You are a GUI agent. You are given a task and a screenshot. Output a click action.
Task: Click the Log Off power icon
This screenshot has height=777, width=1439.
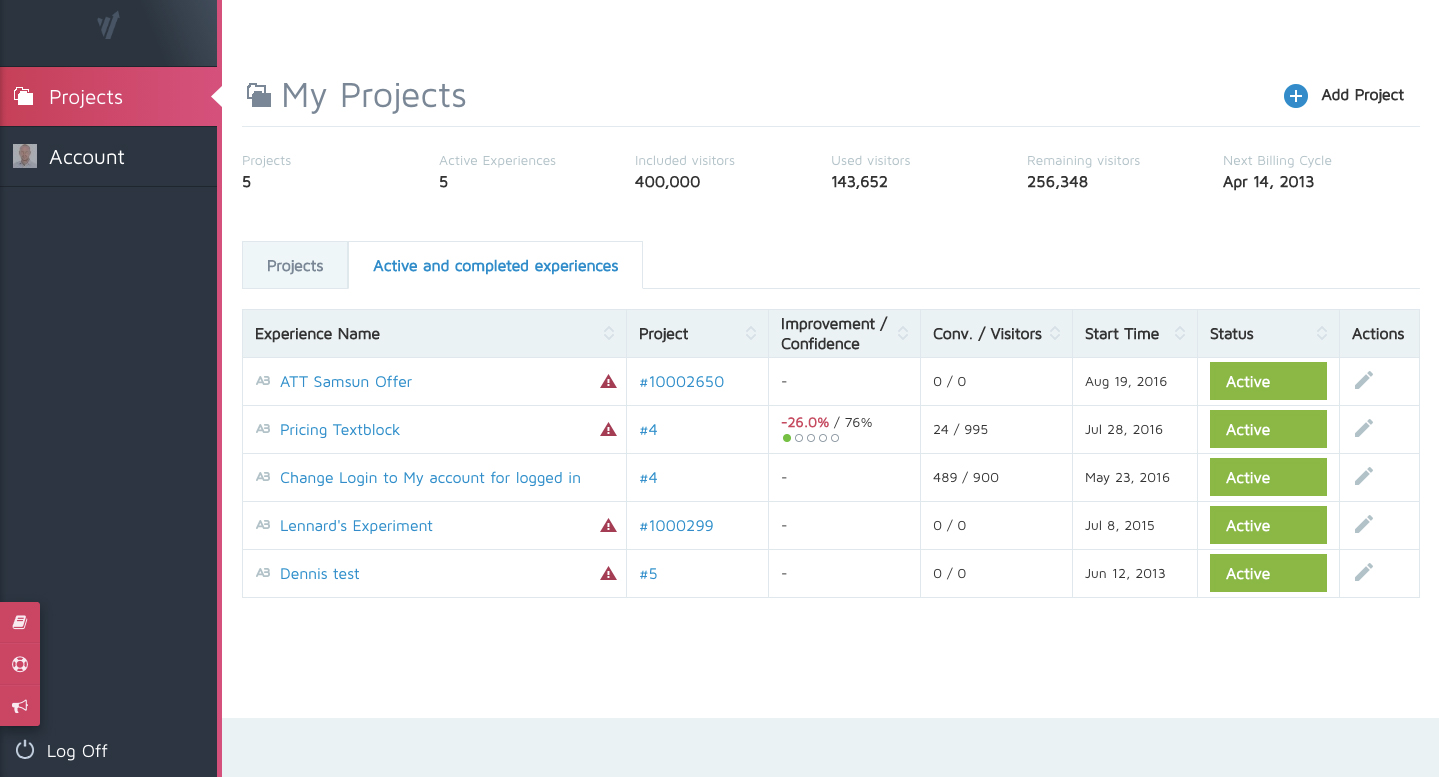coord(25,750)
